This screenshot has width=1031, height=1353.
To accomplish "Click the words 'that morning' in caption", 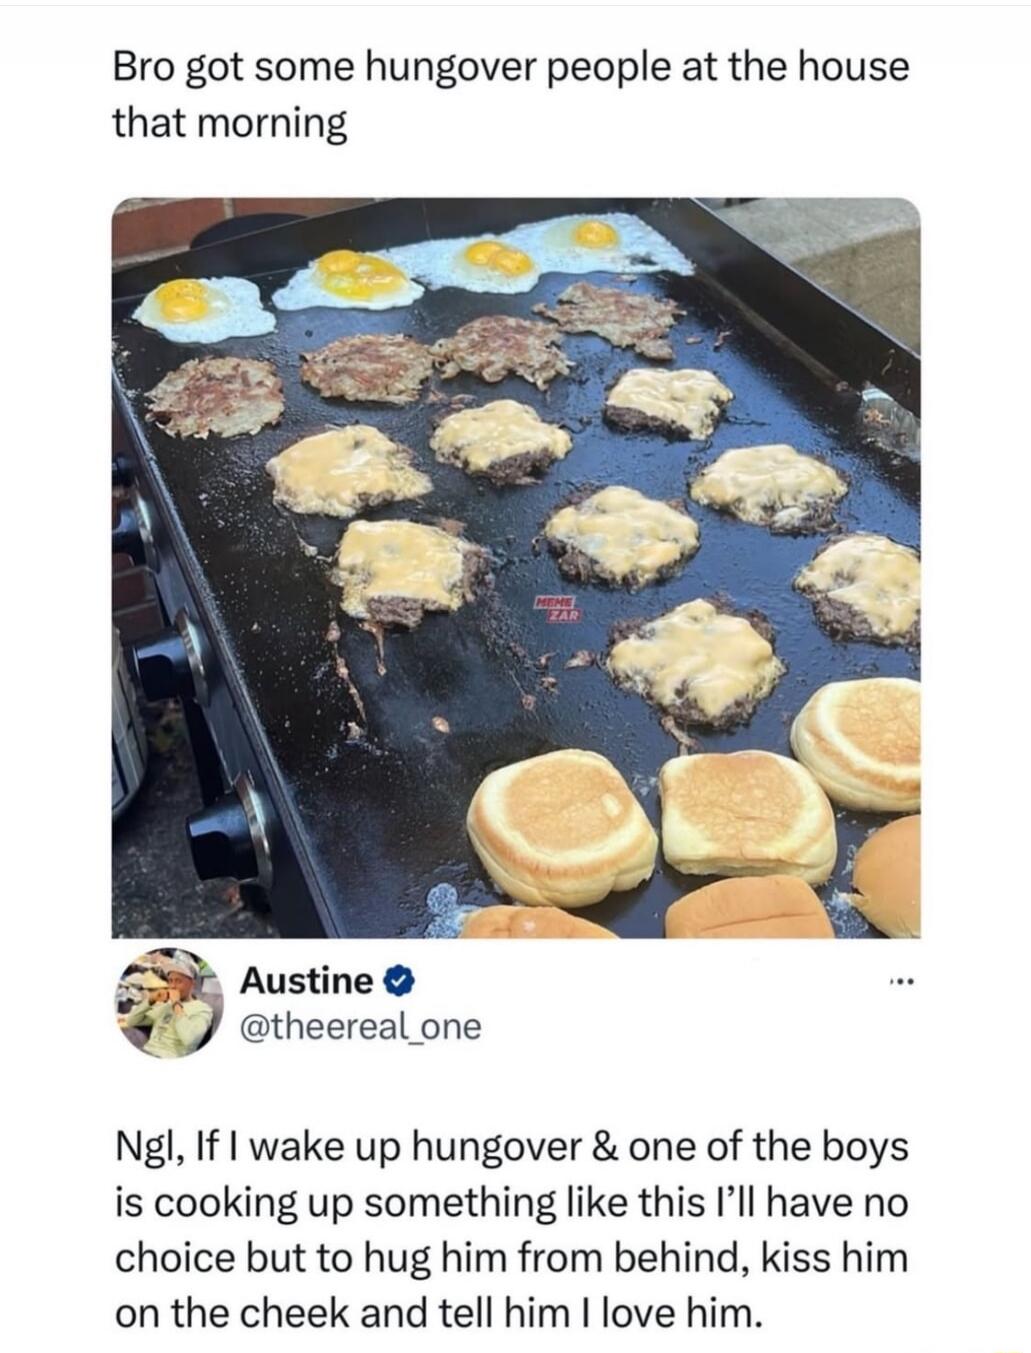I will 229,124.
